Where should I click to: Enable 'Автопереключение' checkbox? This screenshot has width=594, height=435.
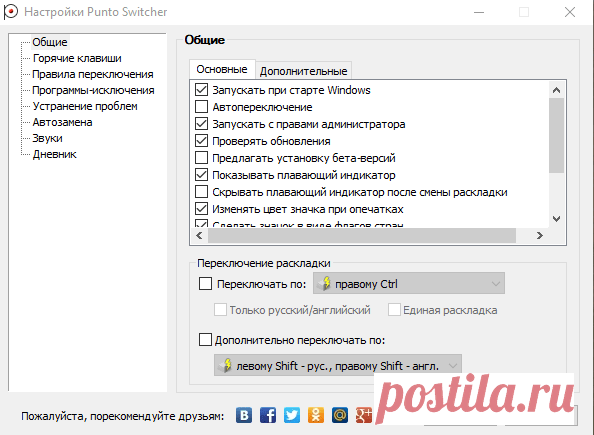click(x=201, y=107)
